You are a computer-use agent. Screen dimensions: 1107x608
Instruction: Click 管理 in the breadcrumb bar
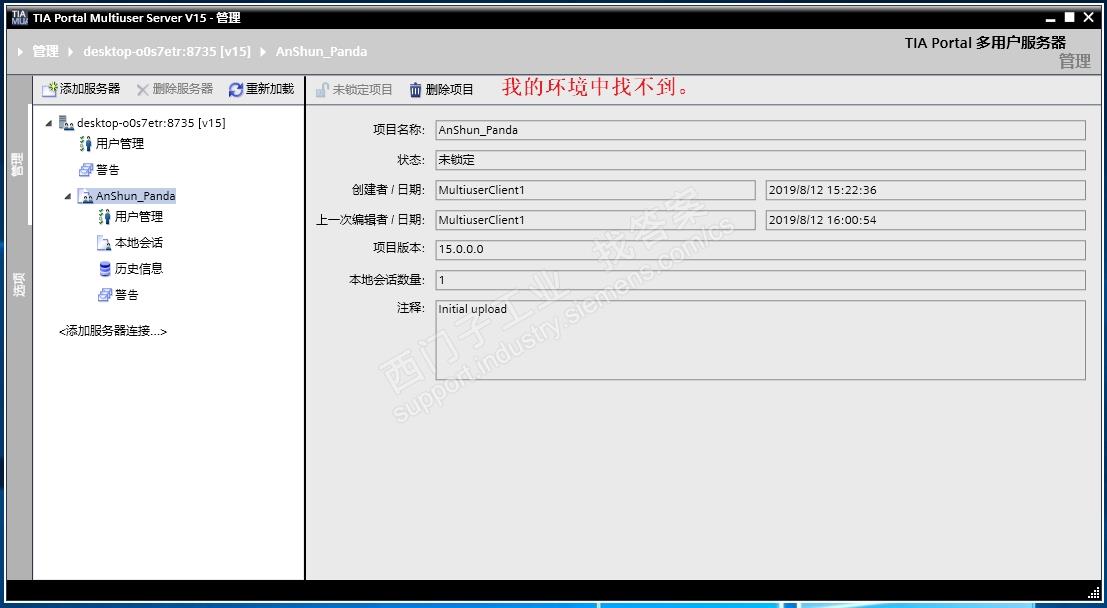(x=46, y=52)
